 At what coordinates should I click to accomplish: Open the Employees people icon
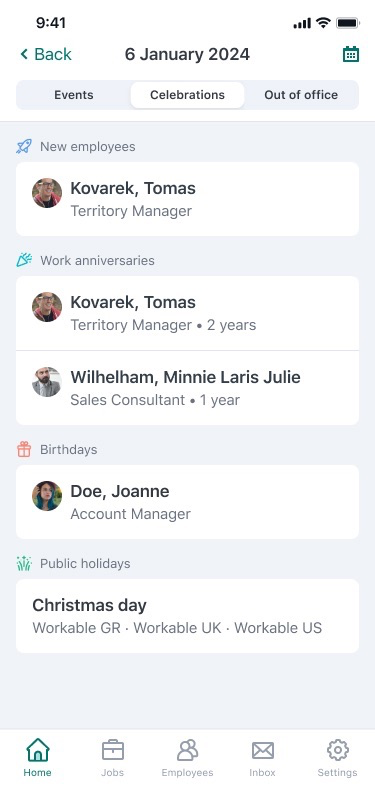pos(187,750)
